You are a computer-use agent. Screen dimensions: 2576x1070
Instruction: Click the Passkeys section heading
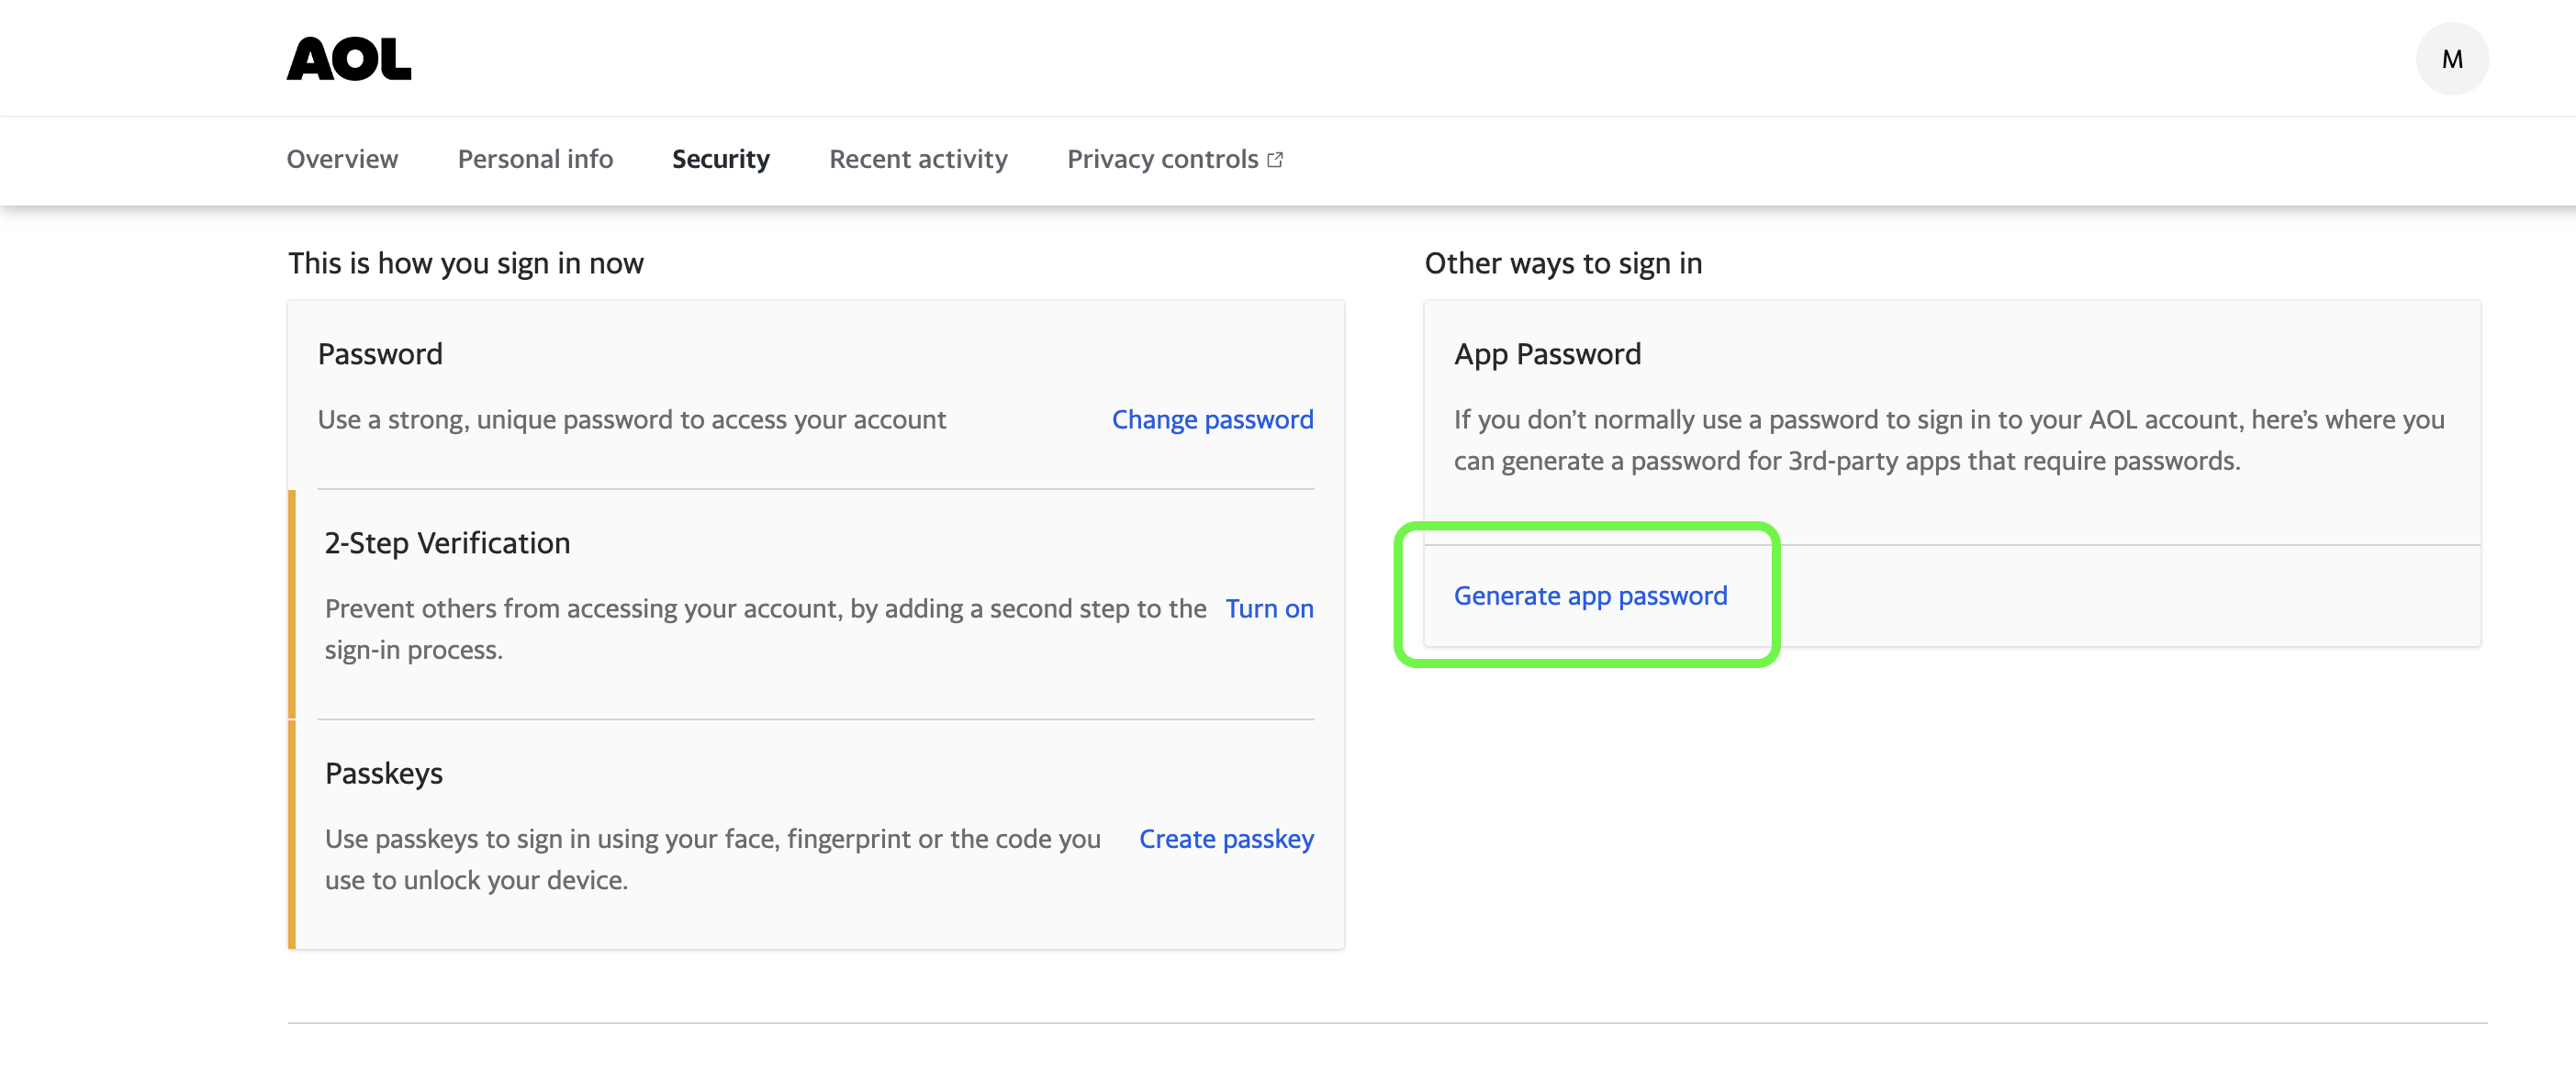pos(384,773)
